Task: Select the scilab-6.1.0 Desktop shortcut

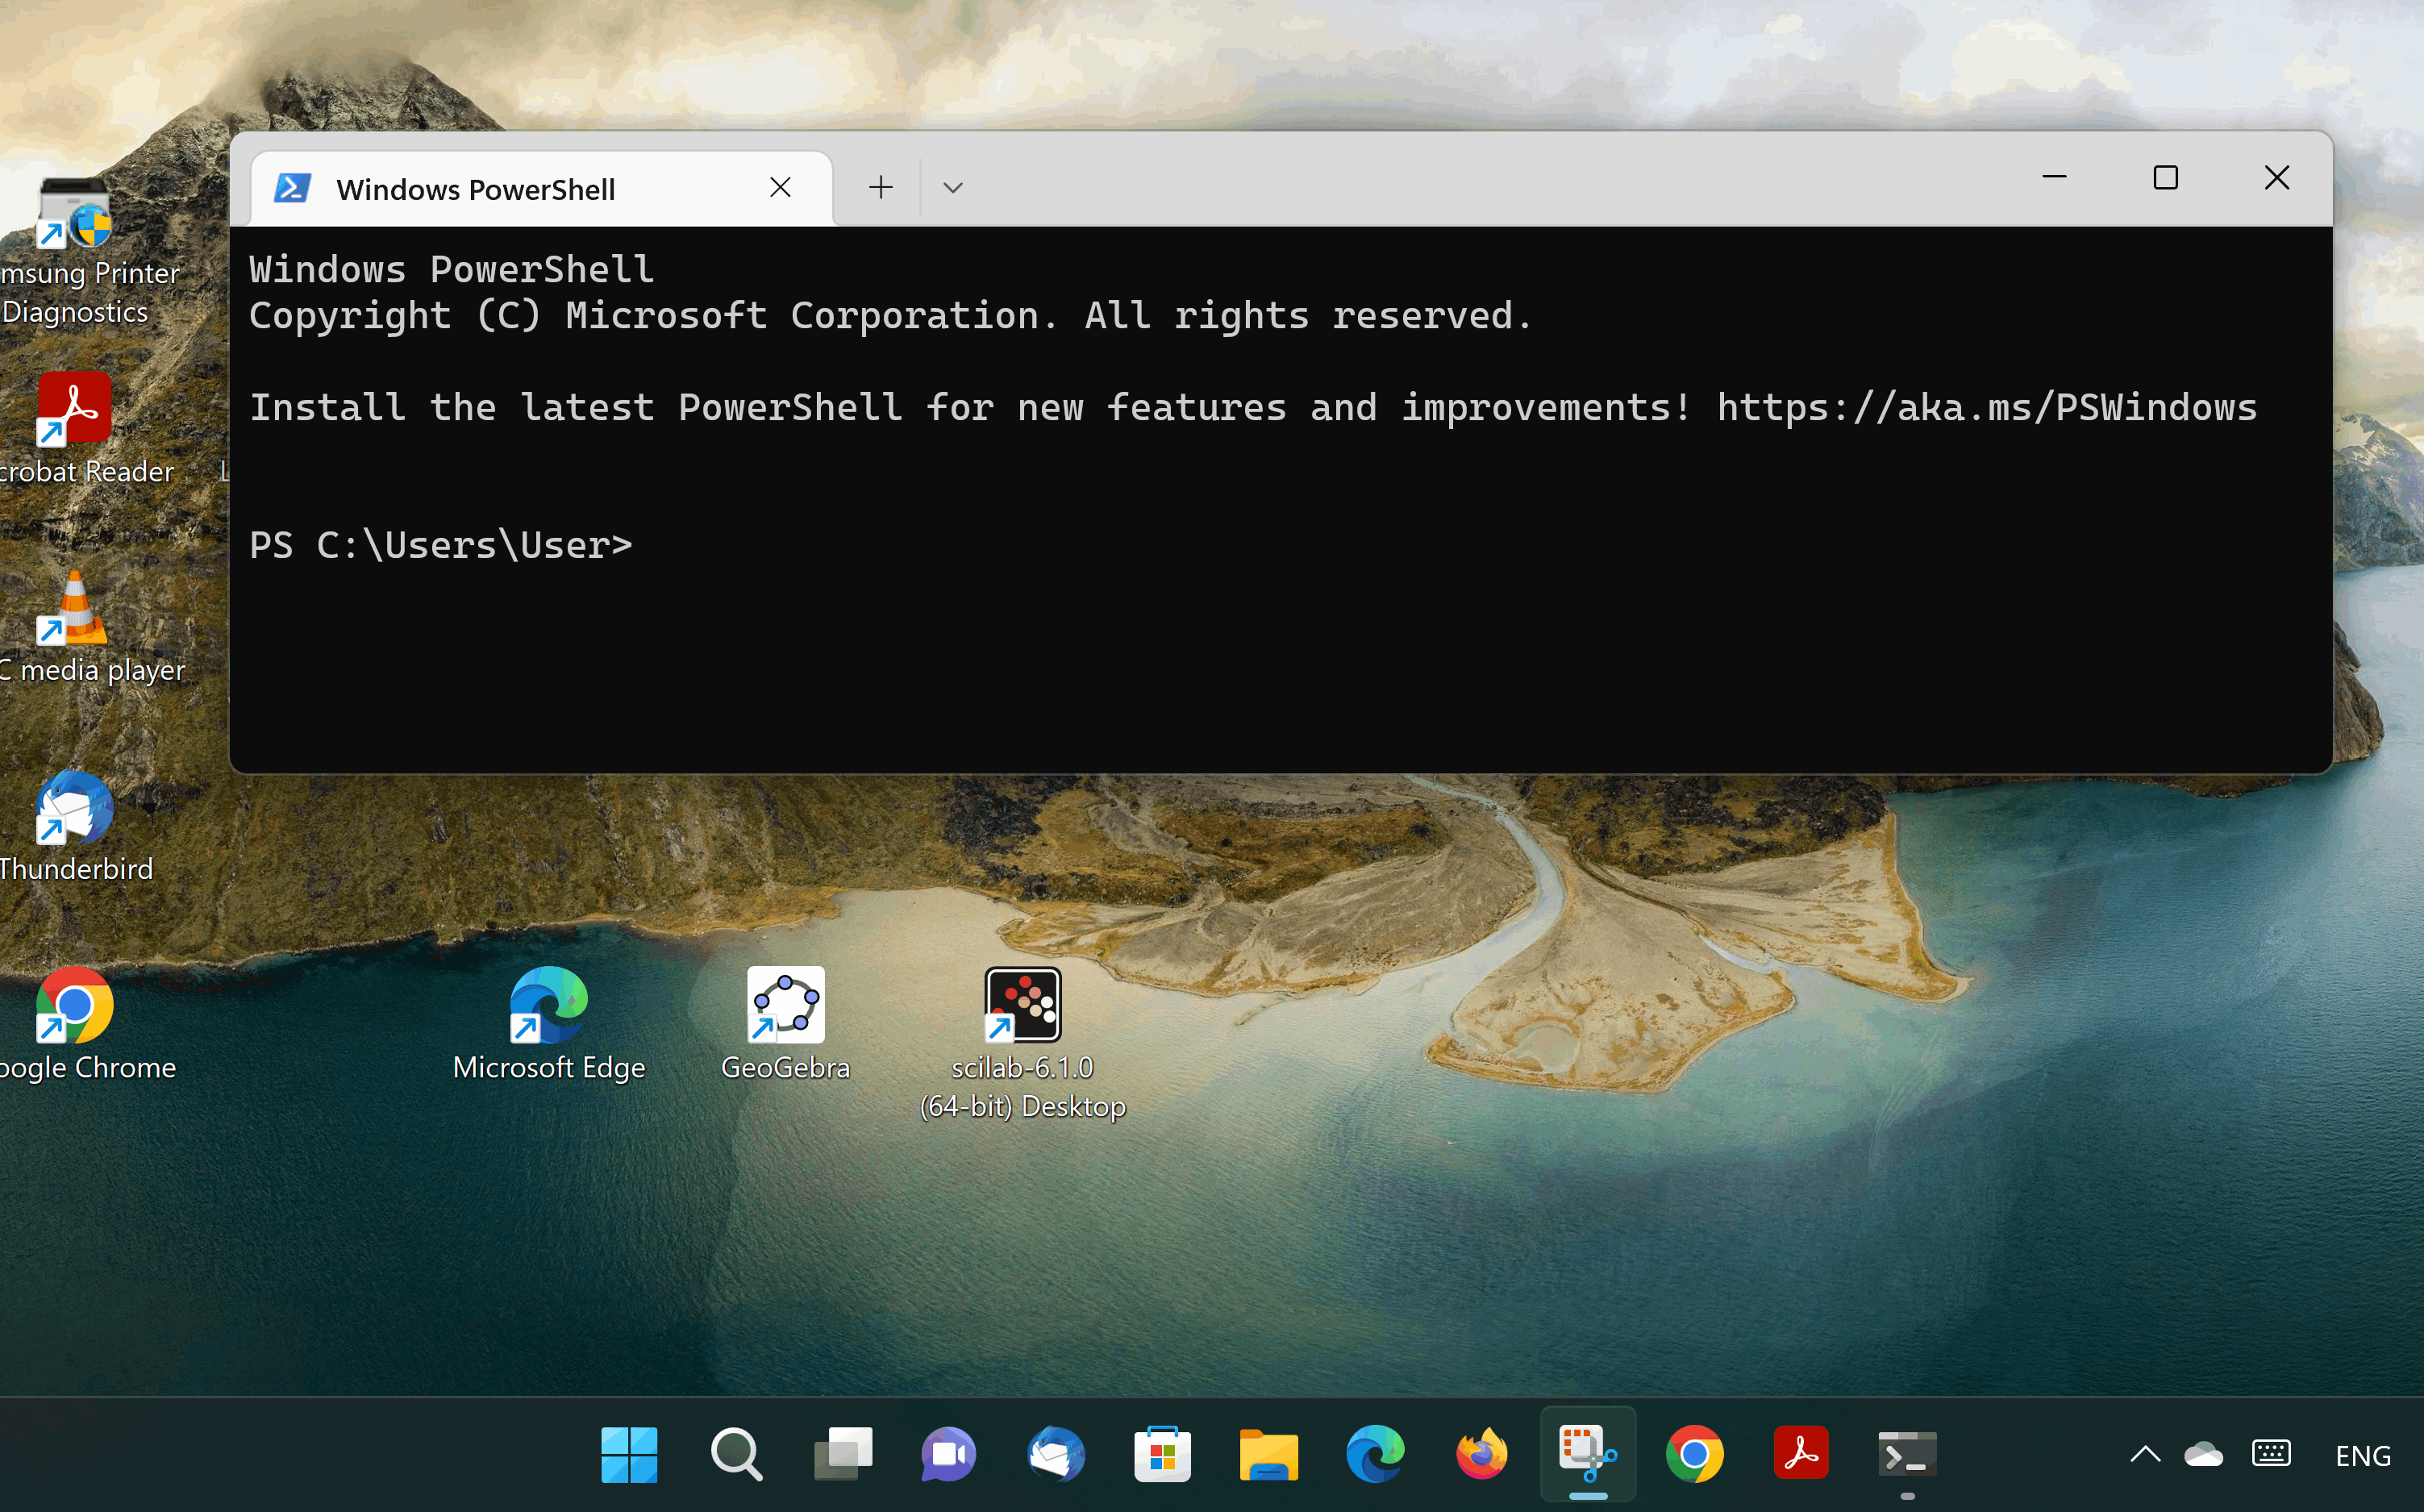Action: pyautogui.click(x=1022, y=1044)
